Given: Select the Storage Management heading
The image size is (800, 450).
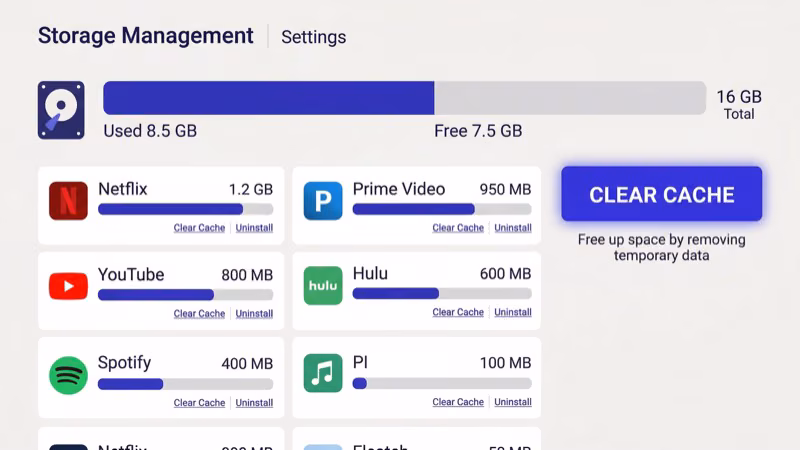Looking at the screenshot, I should pyautogui.click(x=145, y=36).
